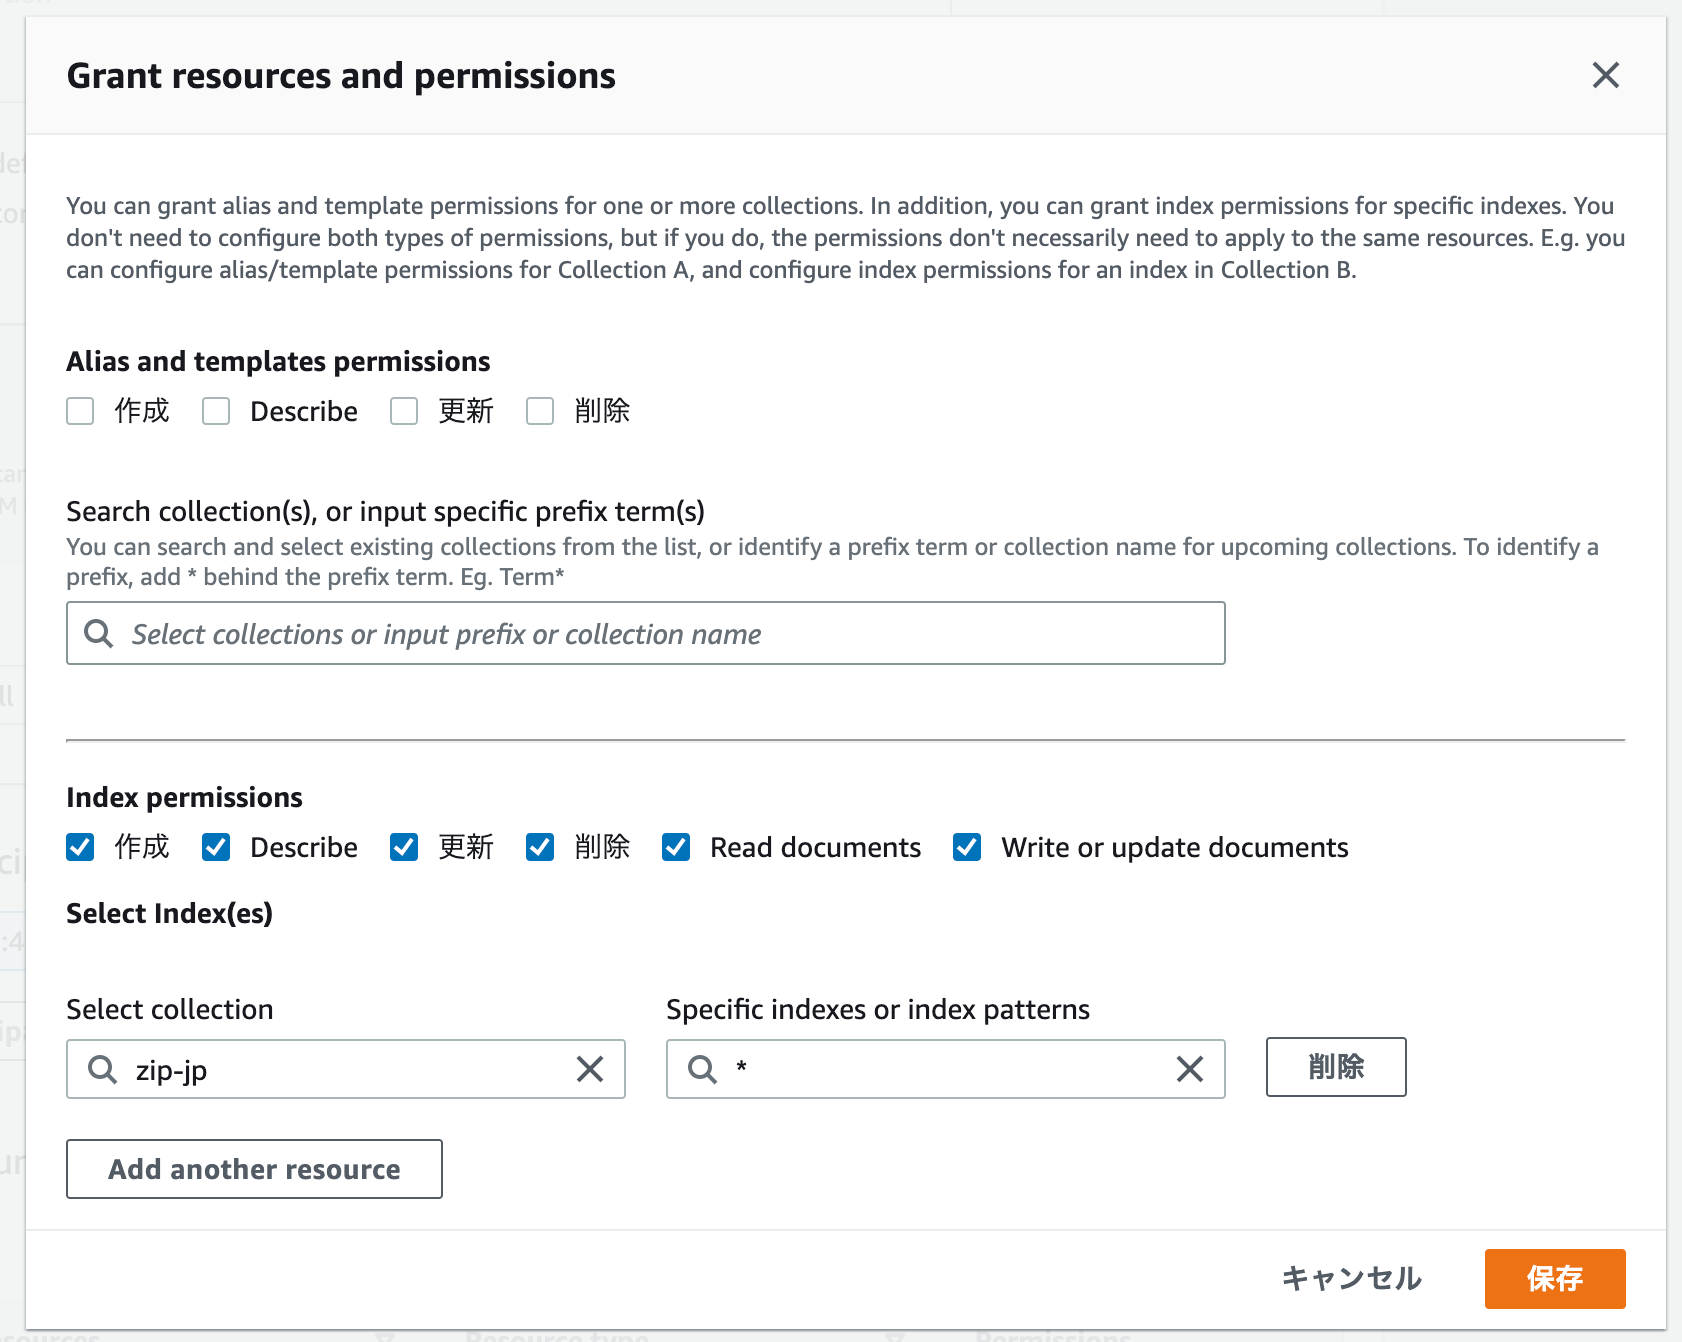Disable the Read documents index permission
The height and width of the screenshot is (1342, 1682).
coord(676,847)
